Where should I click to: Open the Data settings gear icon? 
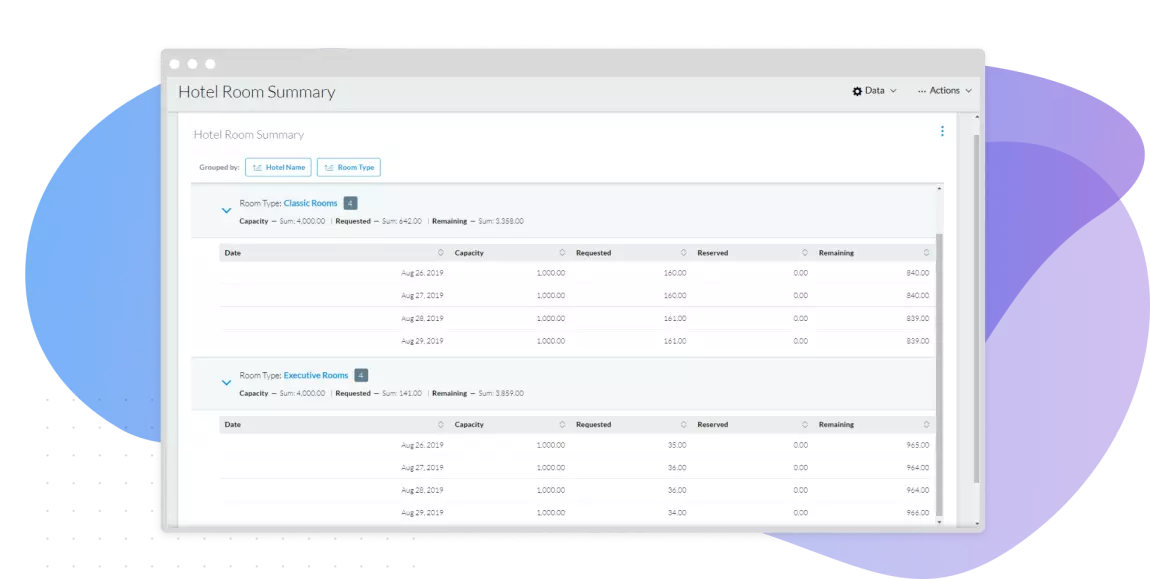(x=857, y=90)
